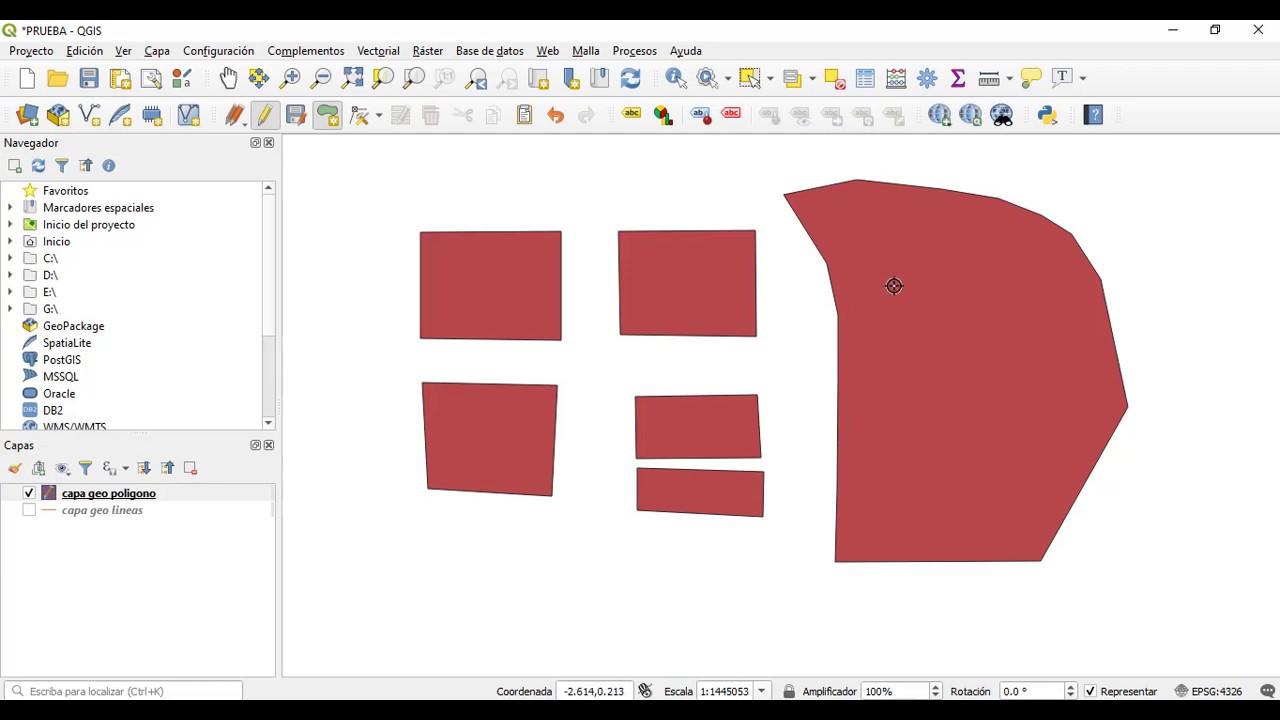This screenshot has height=720, width=1280.
Task: Paste features clipboard icon
Action: (x=524, y=116)
